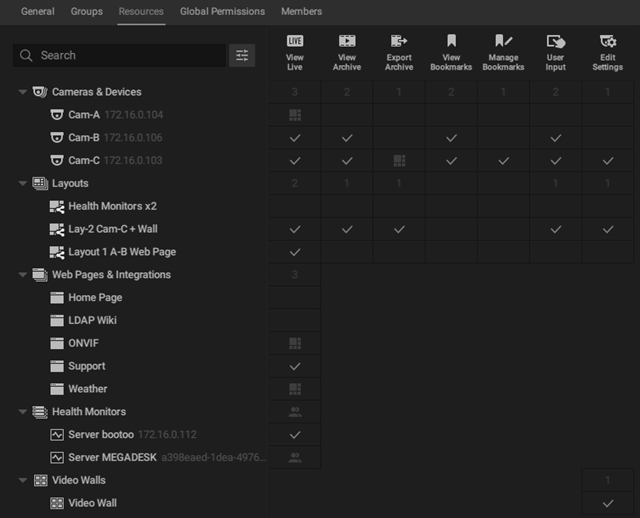The width and height of the screenshot is (640, 518).
Task: Click the Cameras & Devices group icon
Action: pyautogui.click(x=40, y=92)
